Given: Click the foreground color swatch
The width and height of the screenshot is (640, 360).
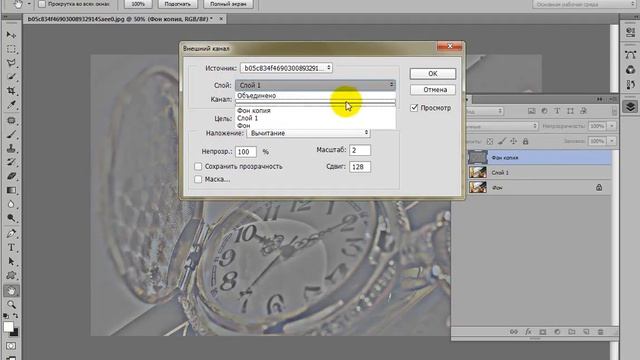Looking at the screenshot, I should (9, 327).
